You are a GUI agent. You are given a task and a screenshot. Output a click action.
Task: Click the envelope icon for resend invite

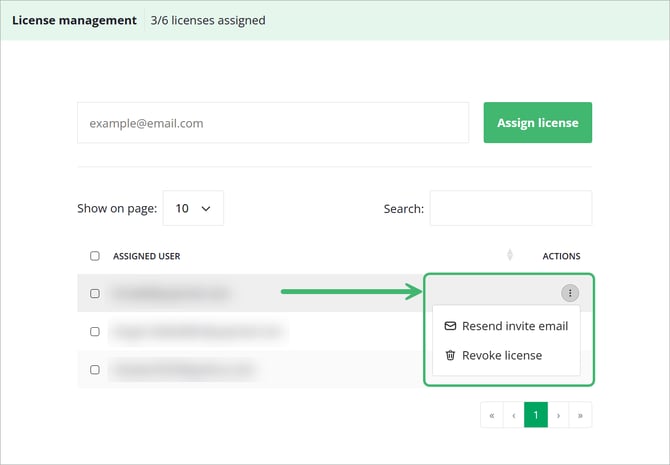coord(450,326)
